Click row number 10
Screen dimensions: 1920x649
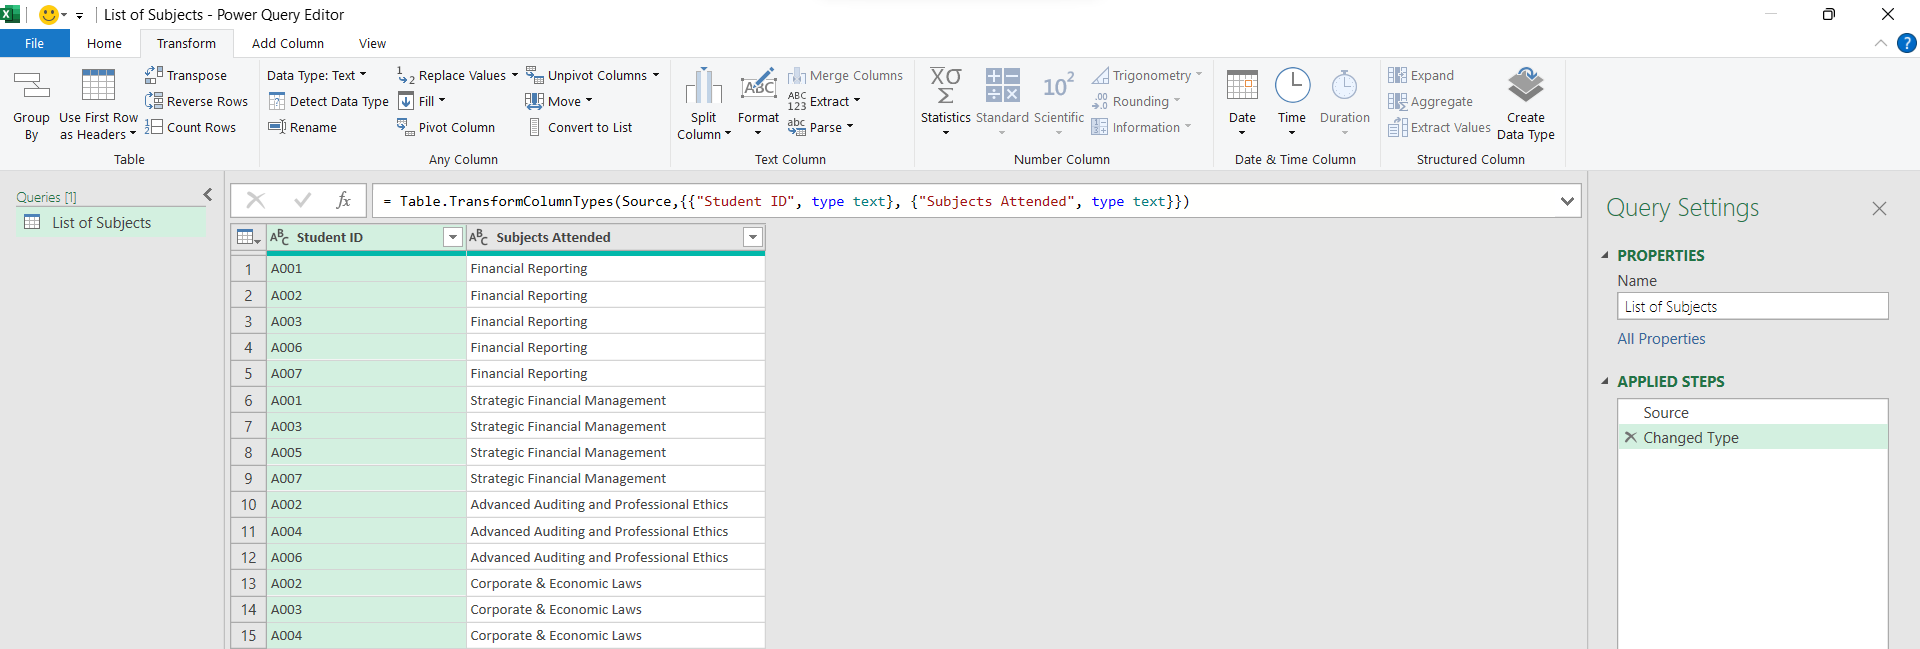click(248, 504)
